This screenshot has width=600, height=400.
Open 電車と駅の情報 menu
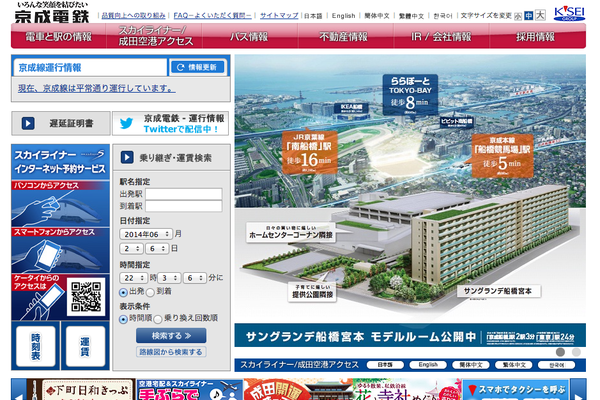click(59, 36)
